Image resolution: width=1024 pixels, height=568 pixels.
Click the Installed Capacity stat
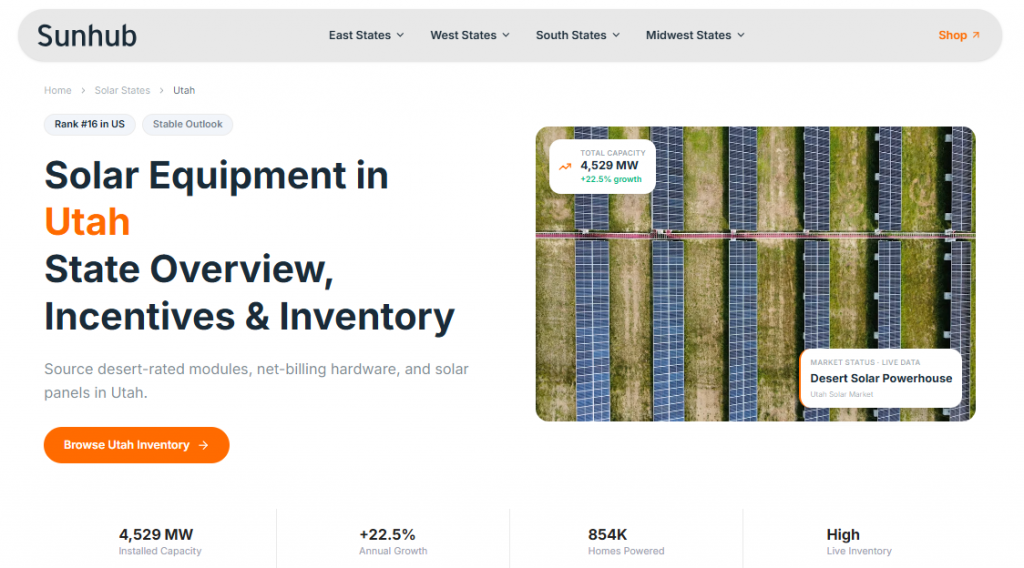pos(160,542)
